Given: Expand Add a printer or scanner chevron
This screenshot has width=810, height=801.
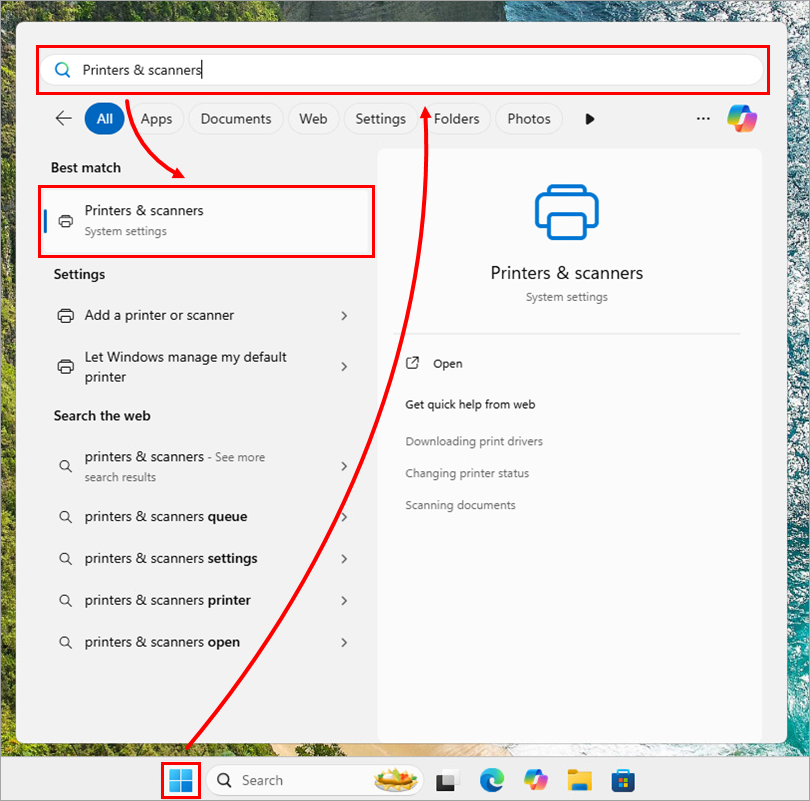Looking at the screenshot, I should pyautogui.click(x=344, y=316).
